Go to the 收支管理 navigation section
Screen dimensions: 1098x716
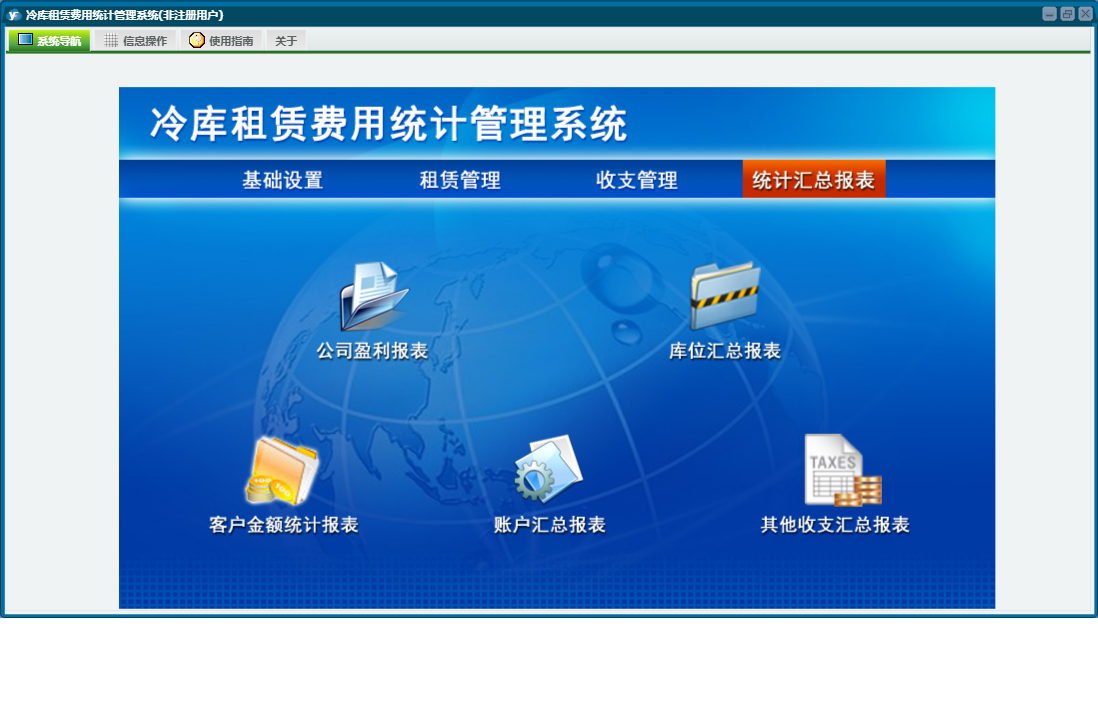tap(637, 180)
